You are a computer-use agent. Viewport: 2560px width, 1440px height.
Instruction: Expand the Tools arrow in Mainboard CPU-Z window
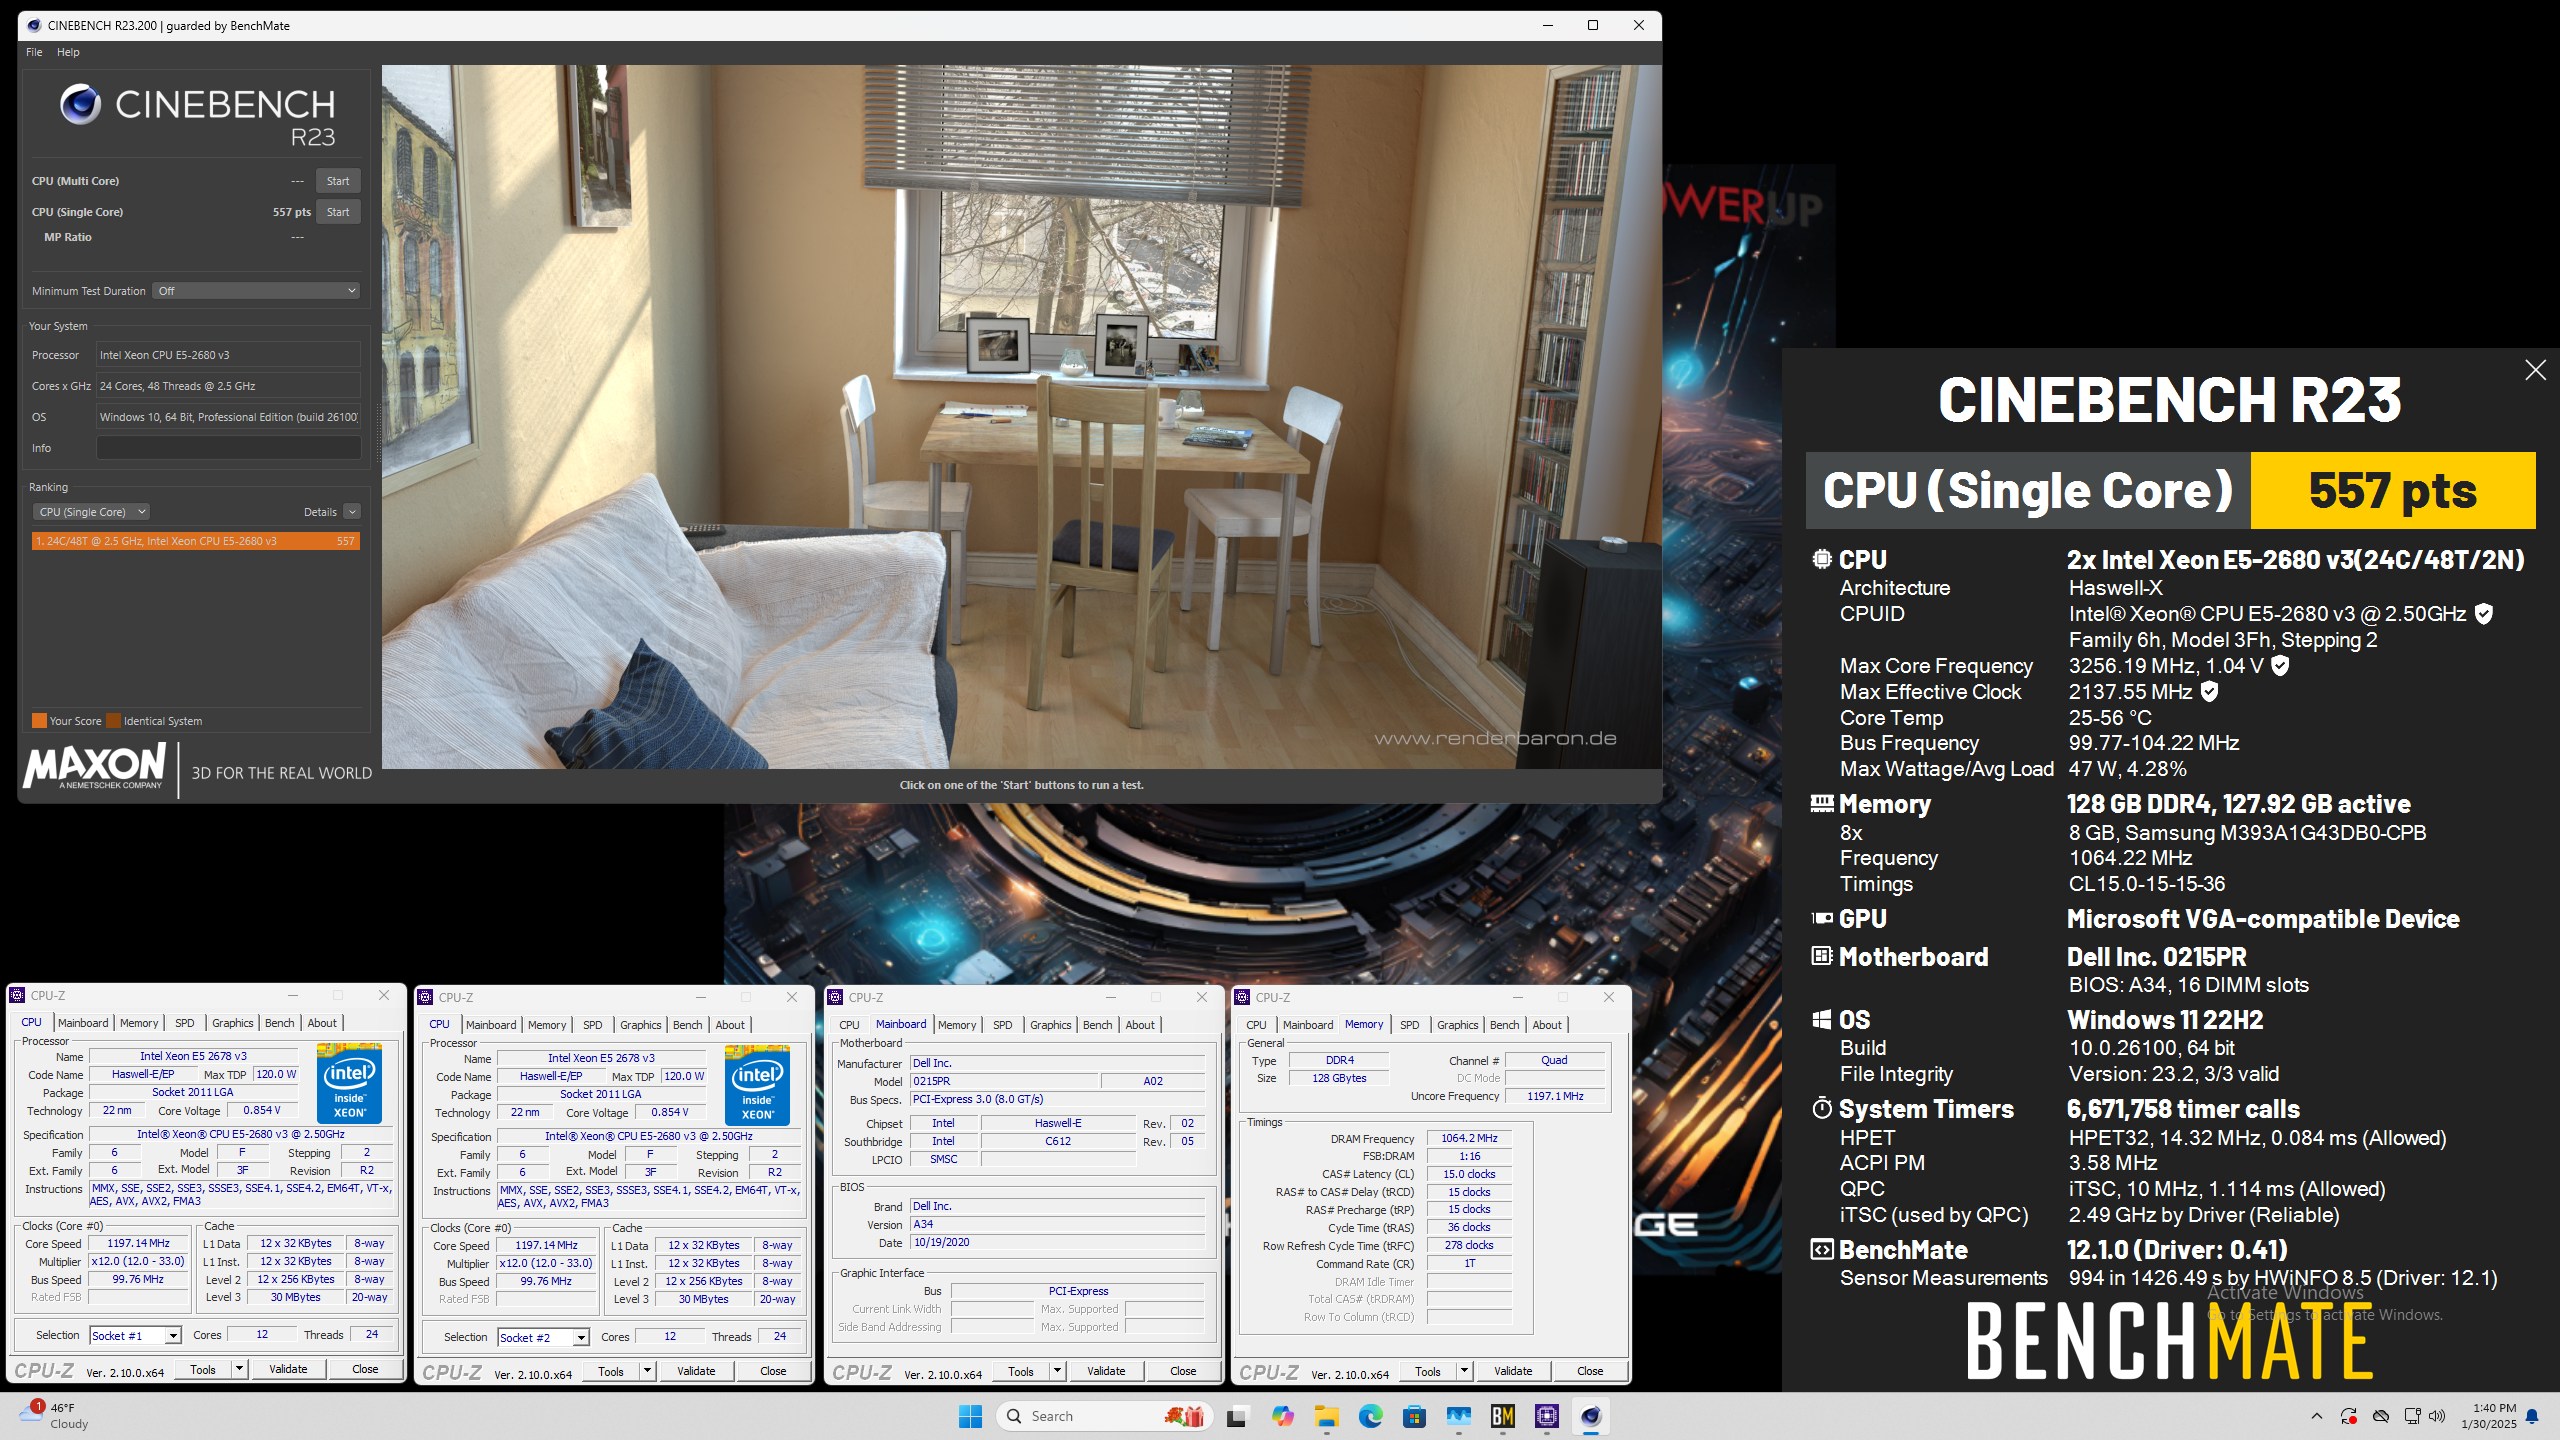click(1057, 1371)
